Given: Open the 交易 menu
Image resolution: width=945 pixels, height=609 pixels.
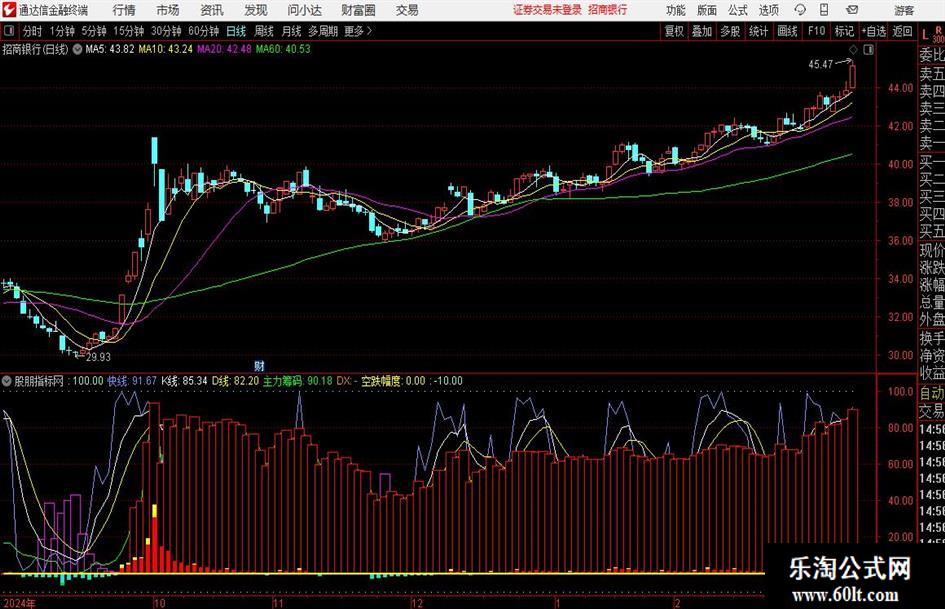Looking at the screenshot, I should (x=407, y=10).
